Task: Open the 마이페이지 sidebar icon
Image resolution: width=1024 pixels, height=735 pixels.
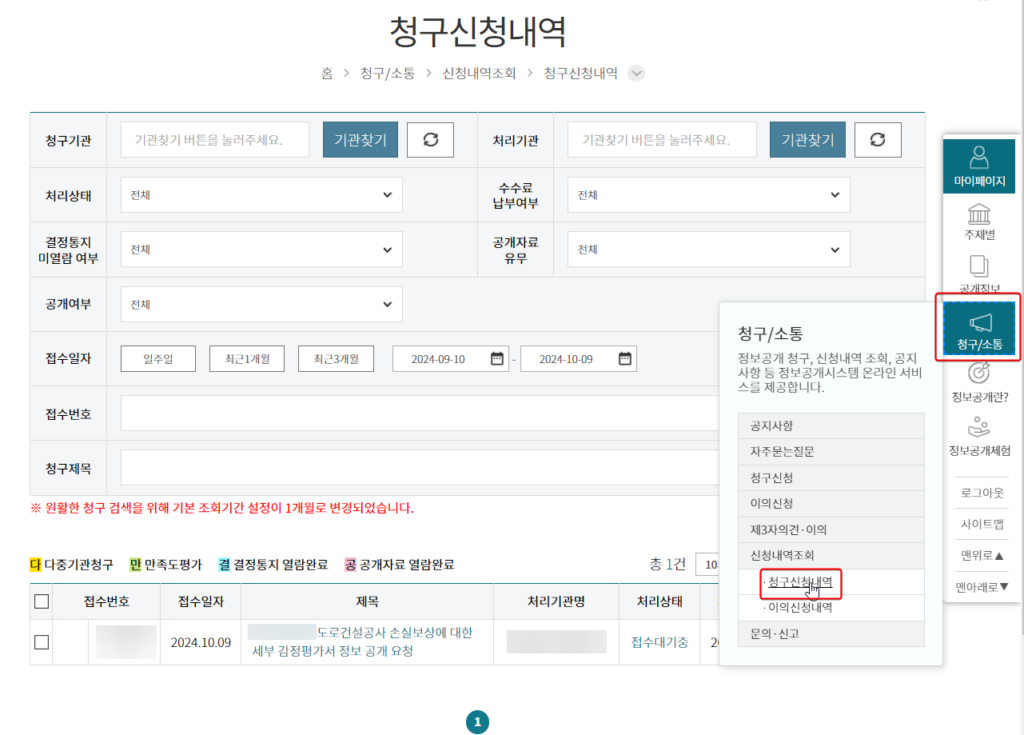Action: click(979, 166)
